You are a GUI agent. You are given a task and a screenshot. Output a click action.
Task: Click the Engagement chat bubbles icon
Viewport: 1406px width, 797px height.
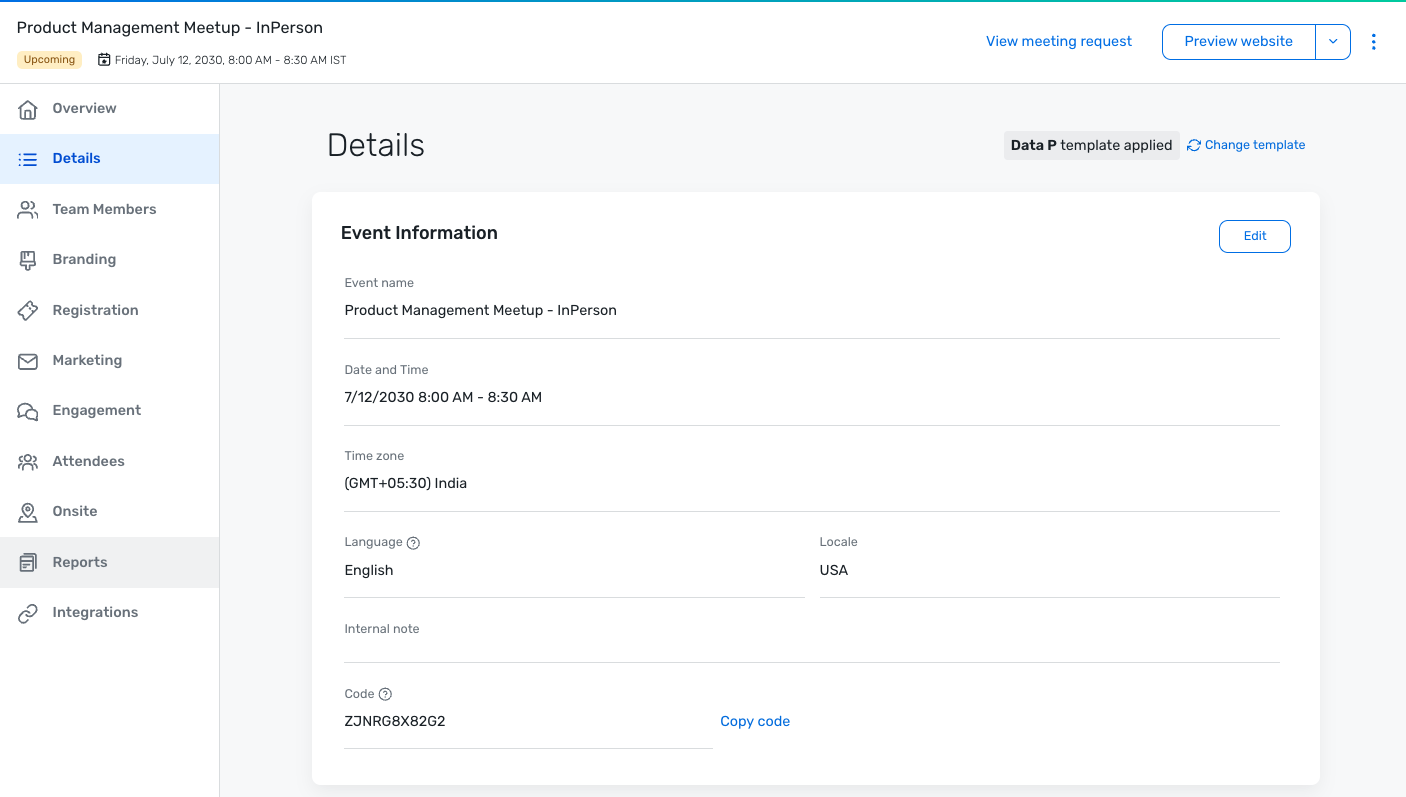point(28,411)
